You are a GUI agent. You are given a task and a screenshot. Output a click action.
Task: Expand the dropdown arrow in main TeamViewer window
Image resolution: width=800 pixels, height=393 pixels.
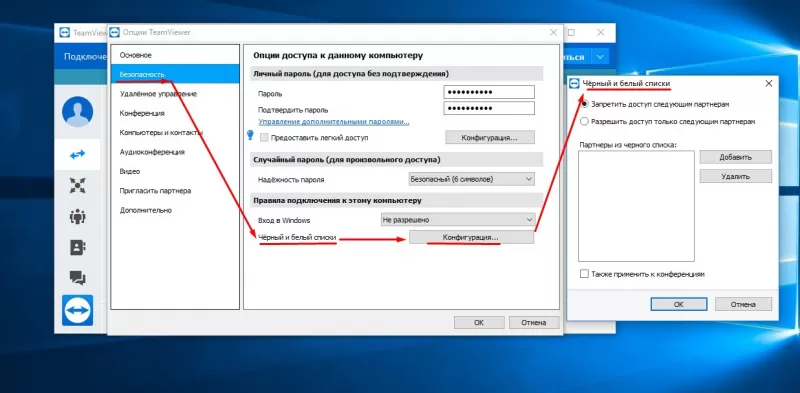click(x=601, y=57)
